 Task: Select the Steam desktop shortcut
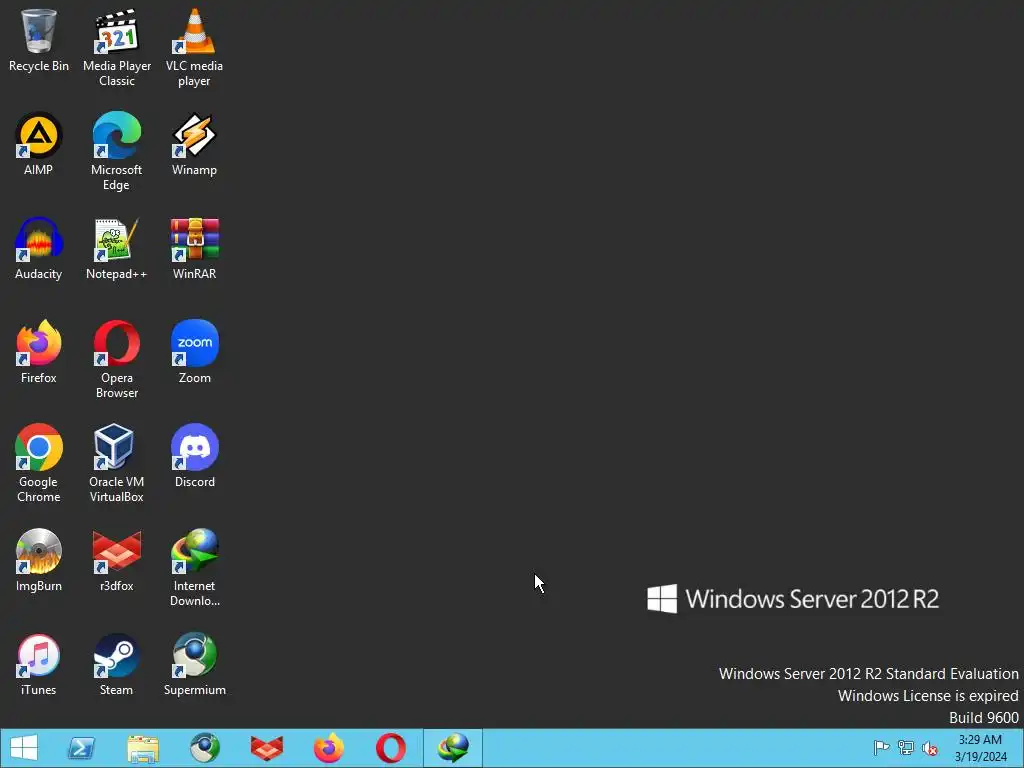point(117,664)
